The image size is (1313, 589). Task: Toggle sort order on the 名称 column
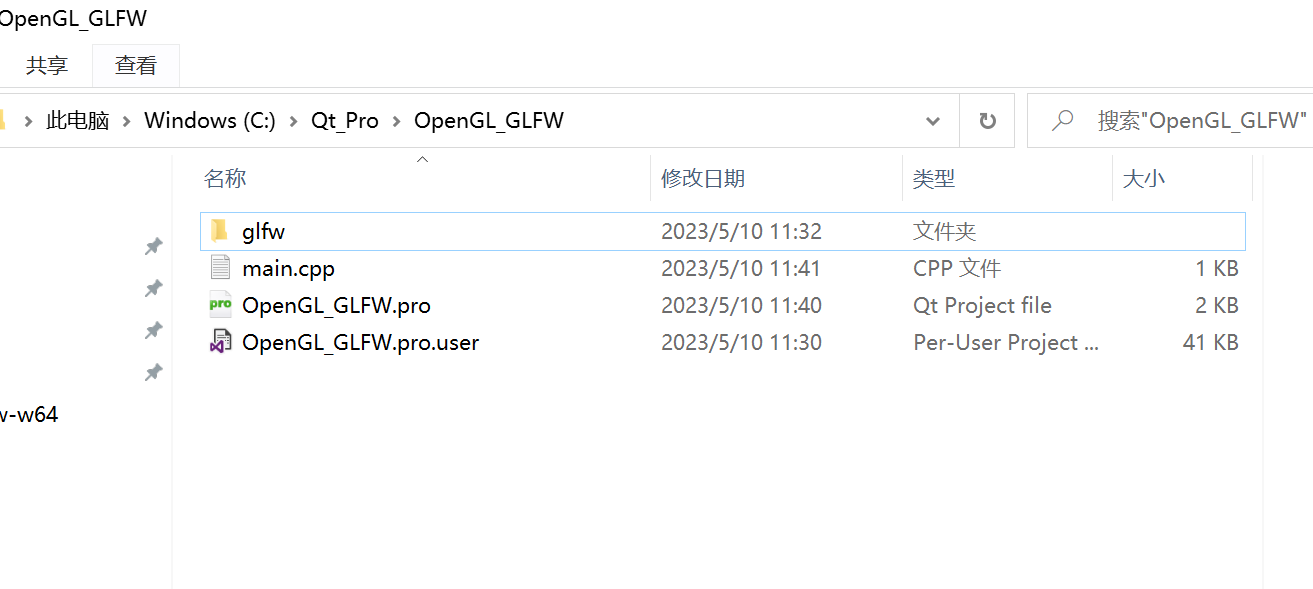point(225,178)
